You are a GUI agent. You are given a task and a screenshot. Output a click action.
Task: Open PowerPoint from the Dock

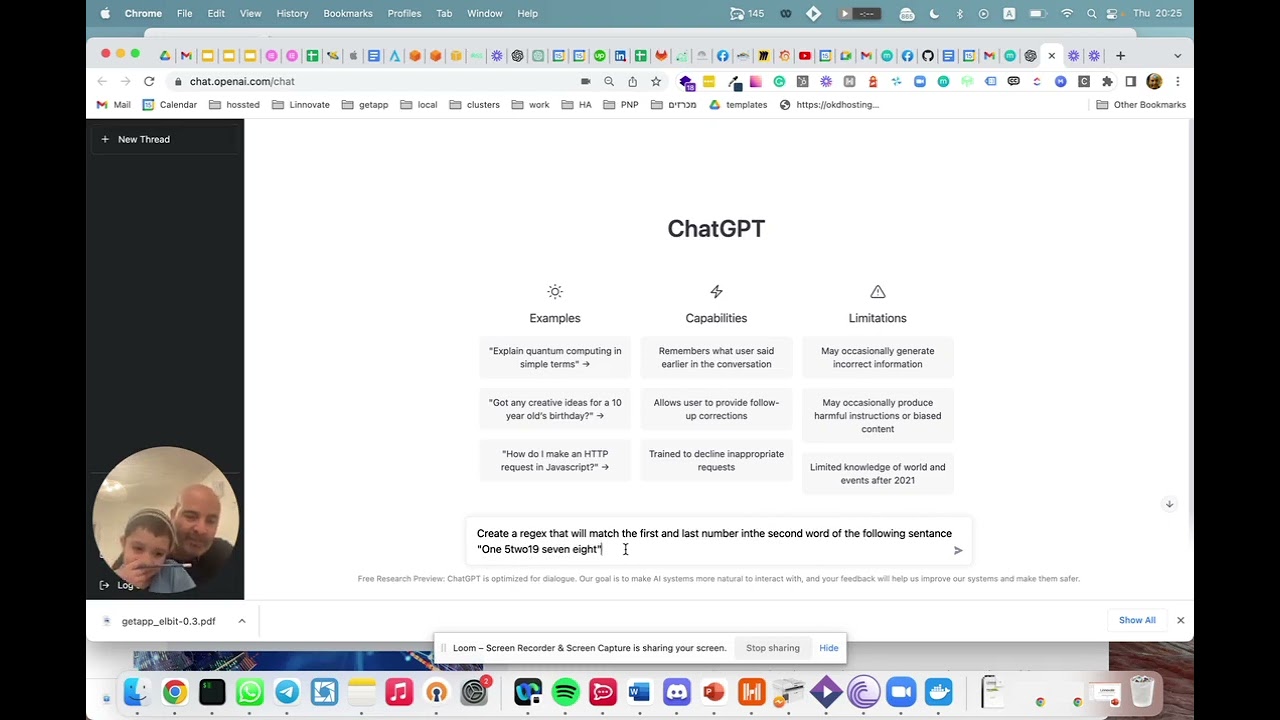[714, 692]
